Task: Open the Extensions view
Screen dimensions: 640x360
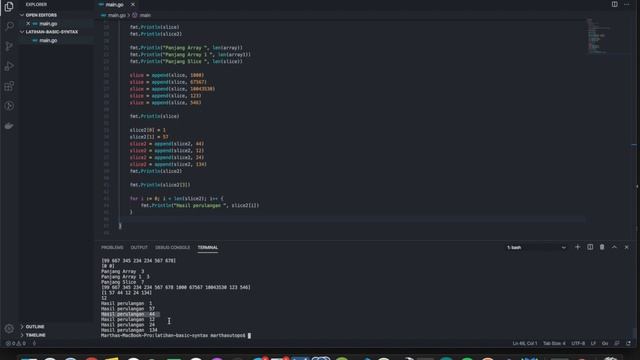Action: pos(9,86)
